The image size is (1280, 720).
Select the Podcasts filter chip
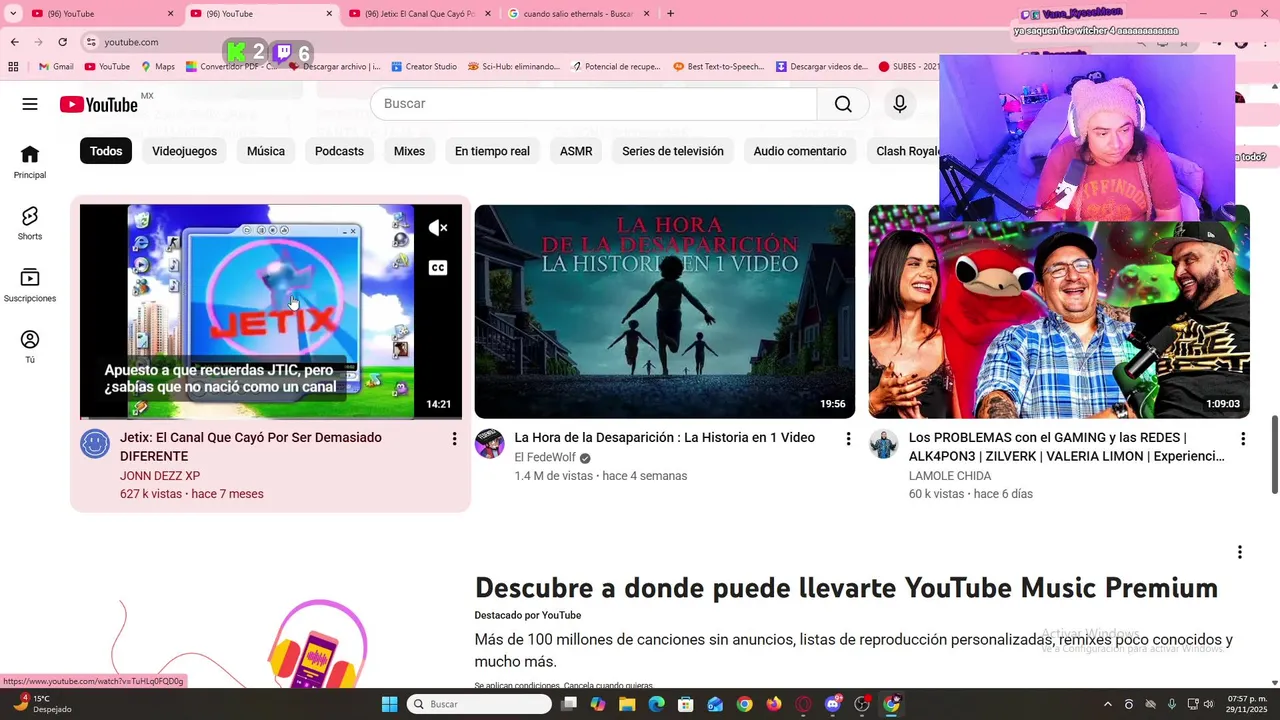coord(339,151)
